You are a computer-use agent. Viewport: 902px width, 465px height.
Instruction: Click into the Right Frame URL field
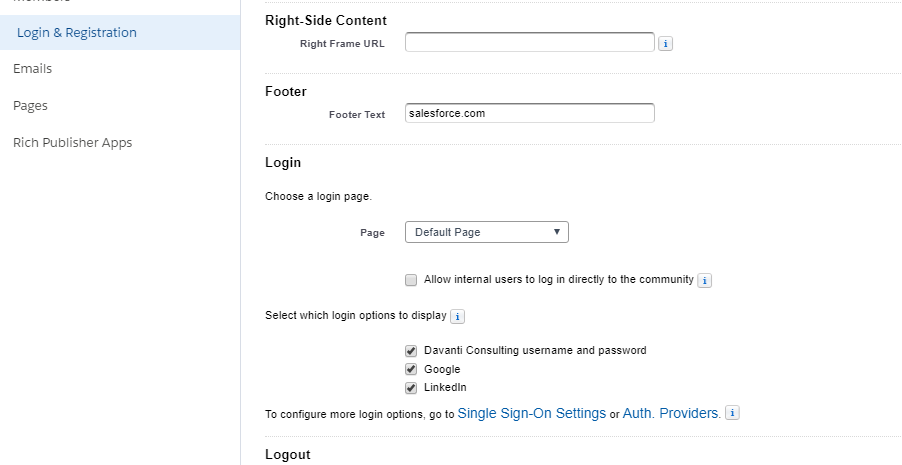coord(530,42)
